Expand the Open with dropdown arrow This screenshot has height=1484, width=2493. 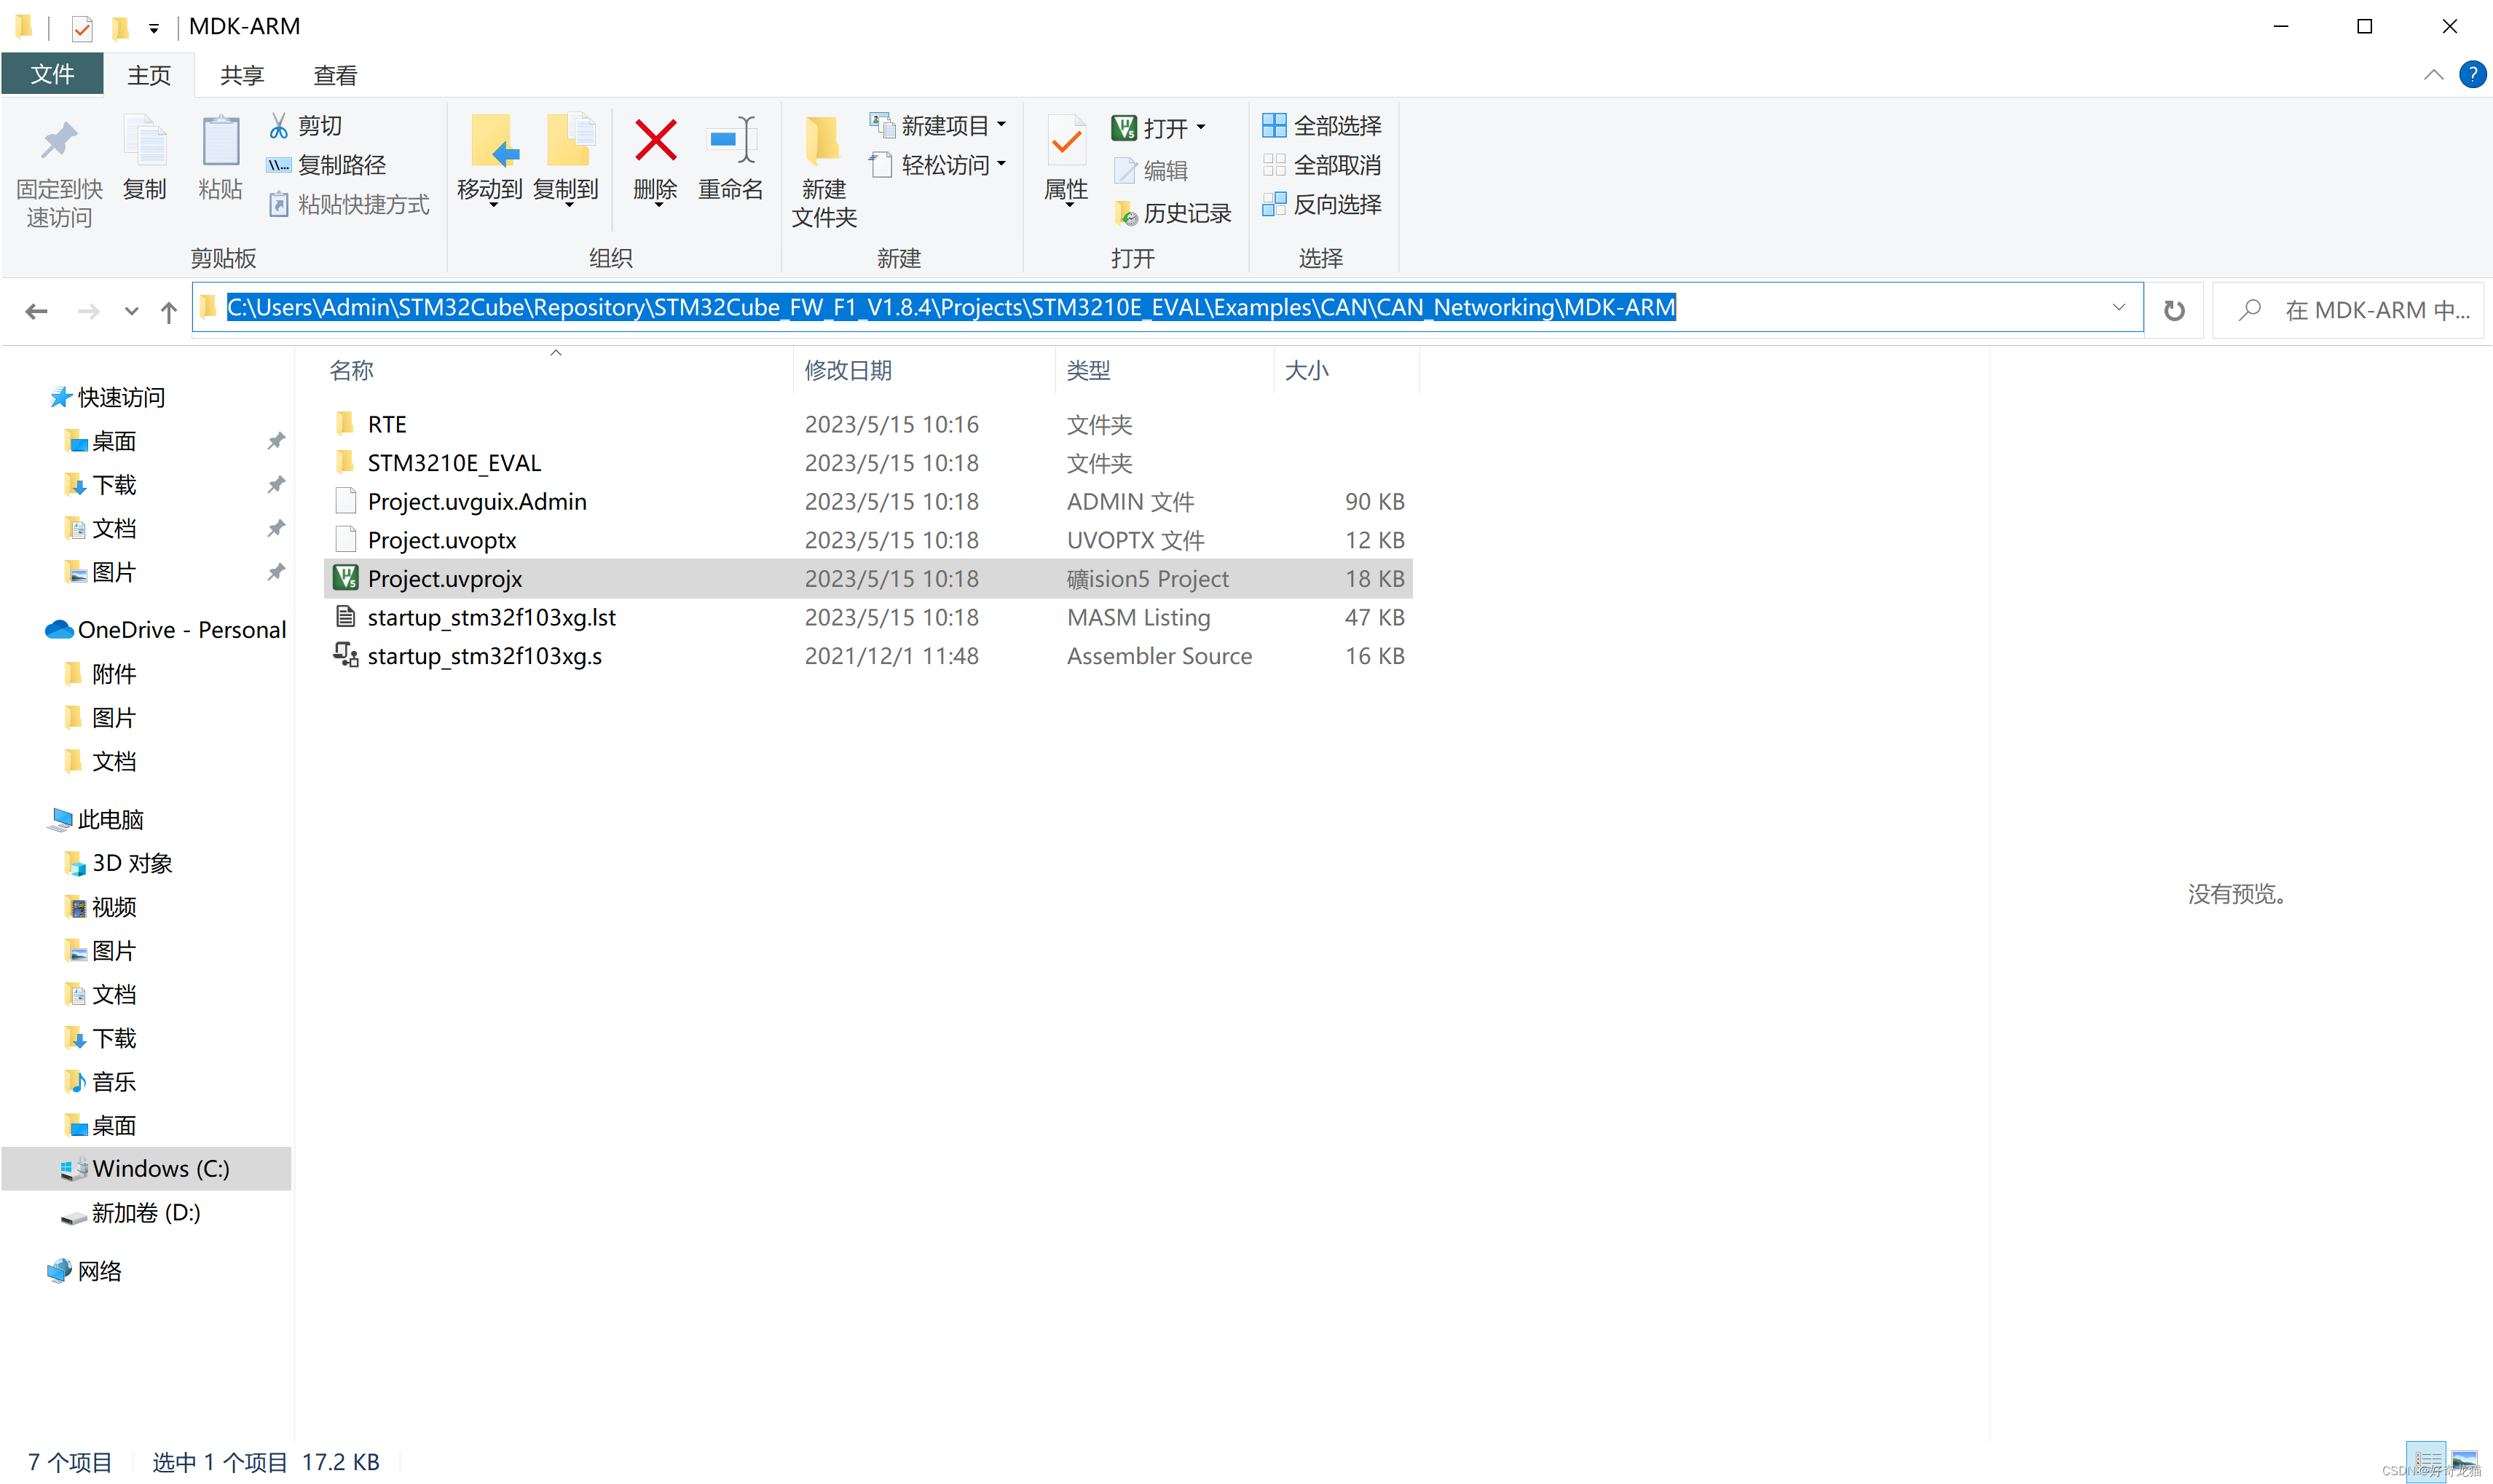[x=1201, y=128]
